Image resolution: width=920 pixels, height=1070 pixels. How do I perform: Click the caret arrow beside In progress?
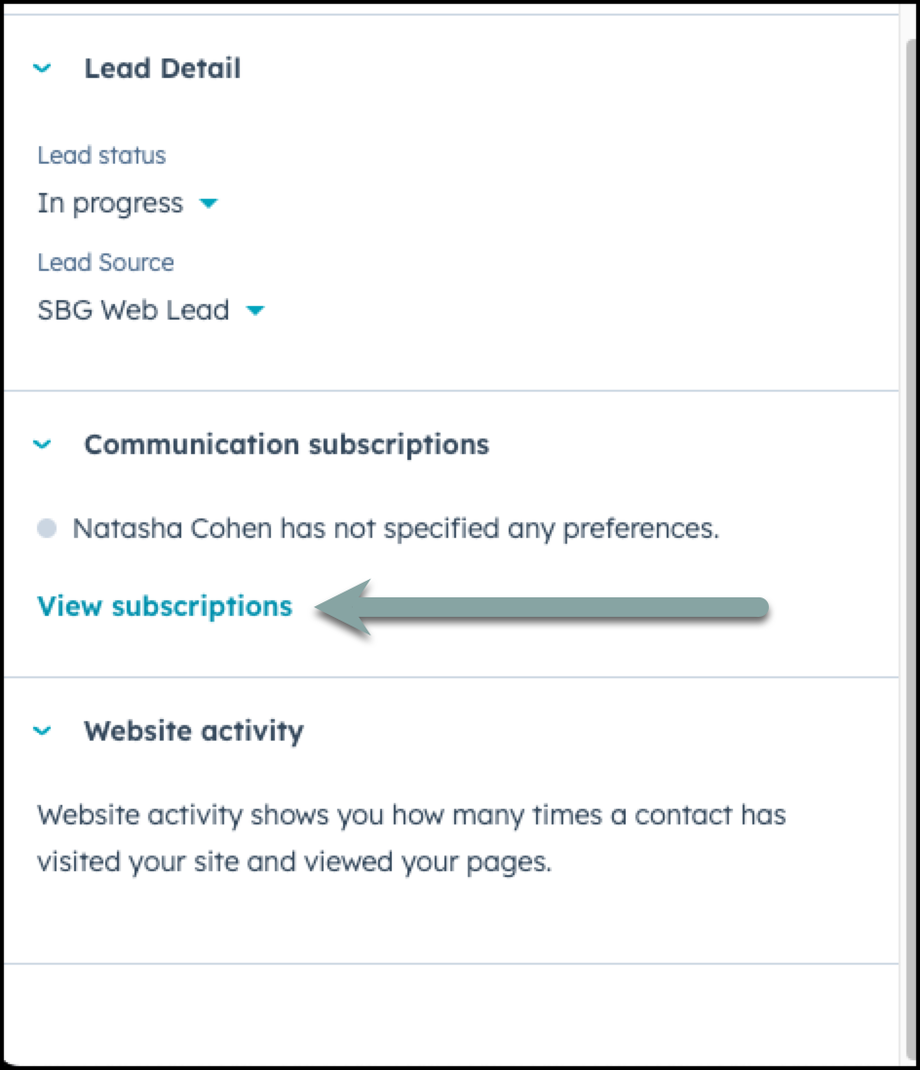click(x=208, y=204)
